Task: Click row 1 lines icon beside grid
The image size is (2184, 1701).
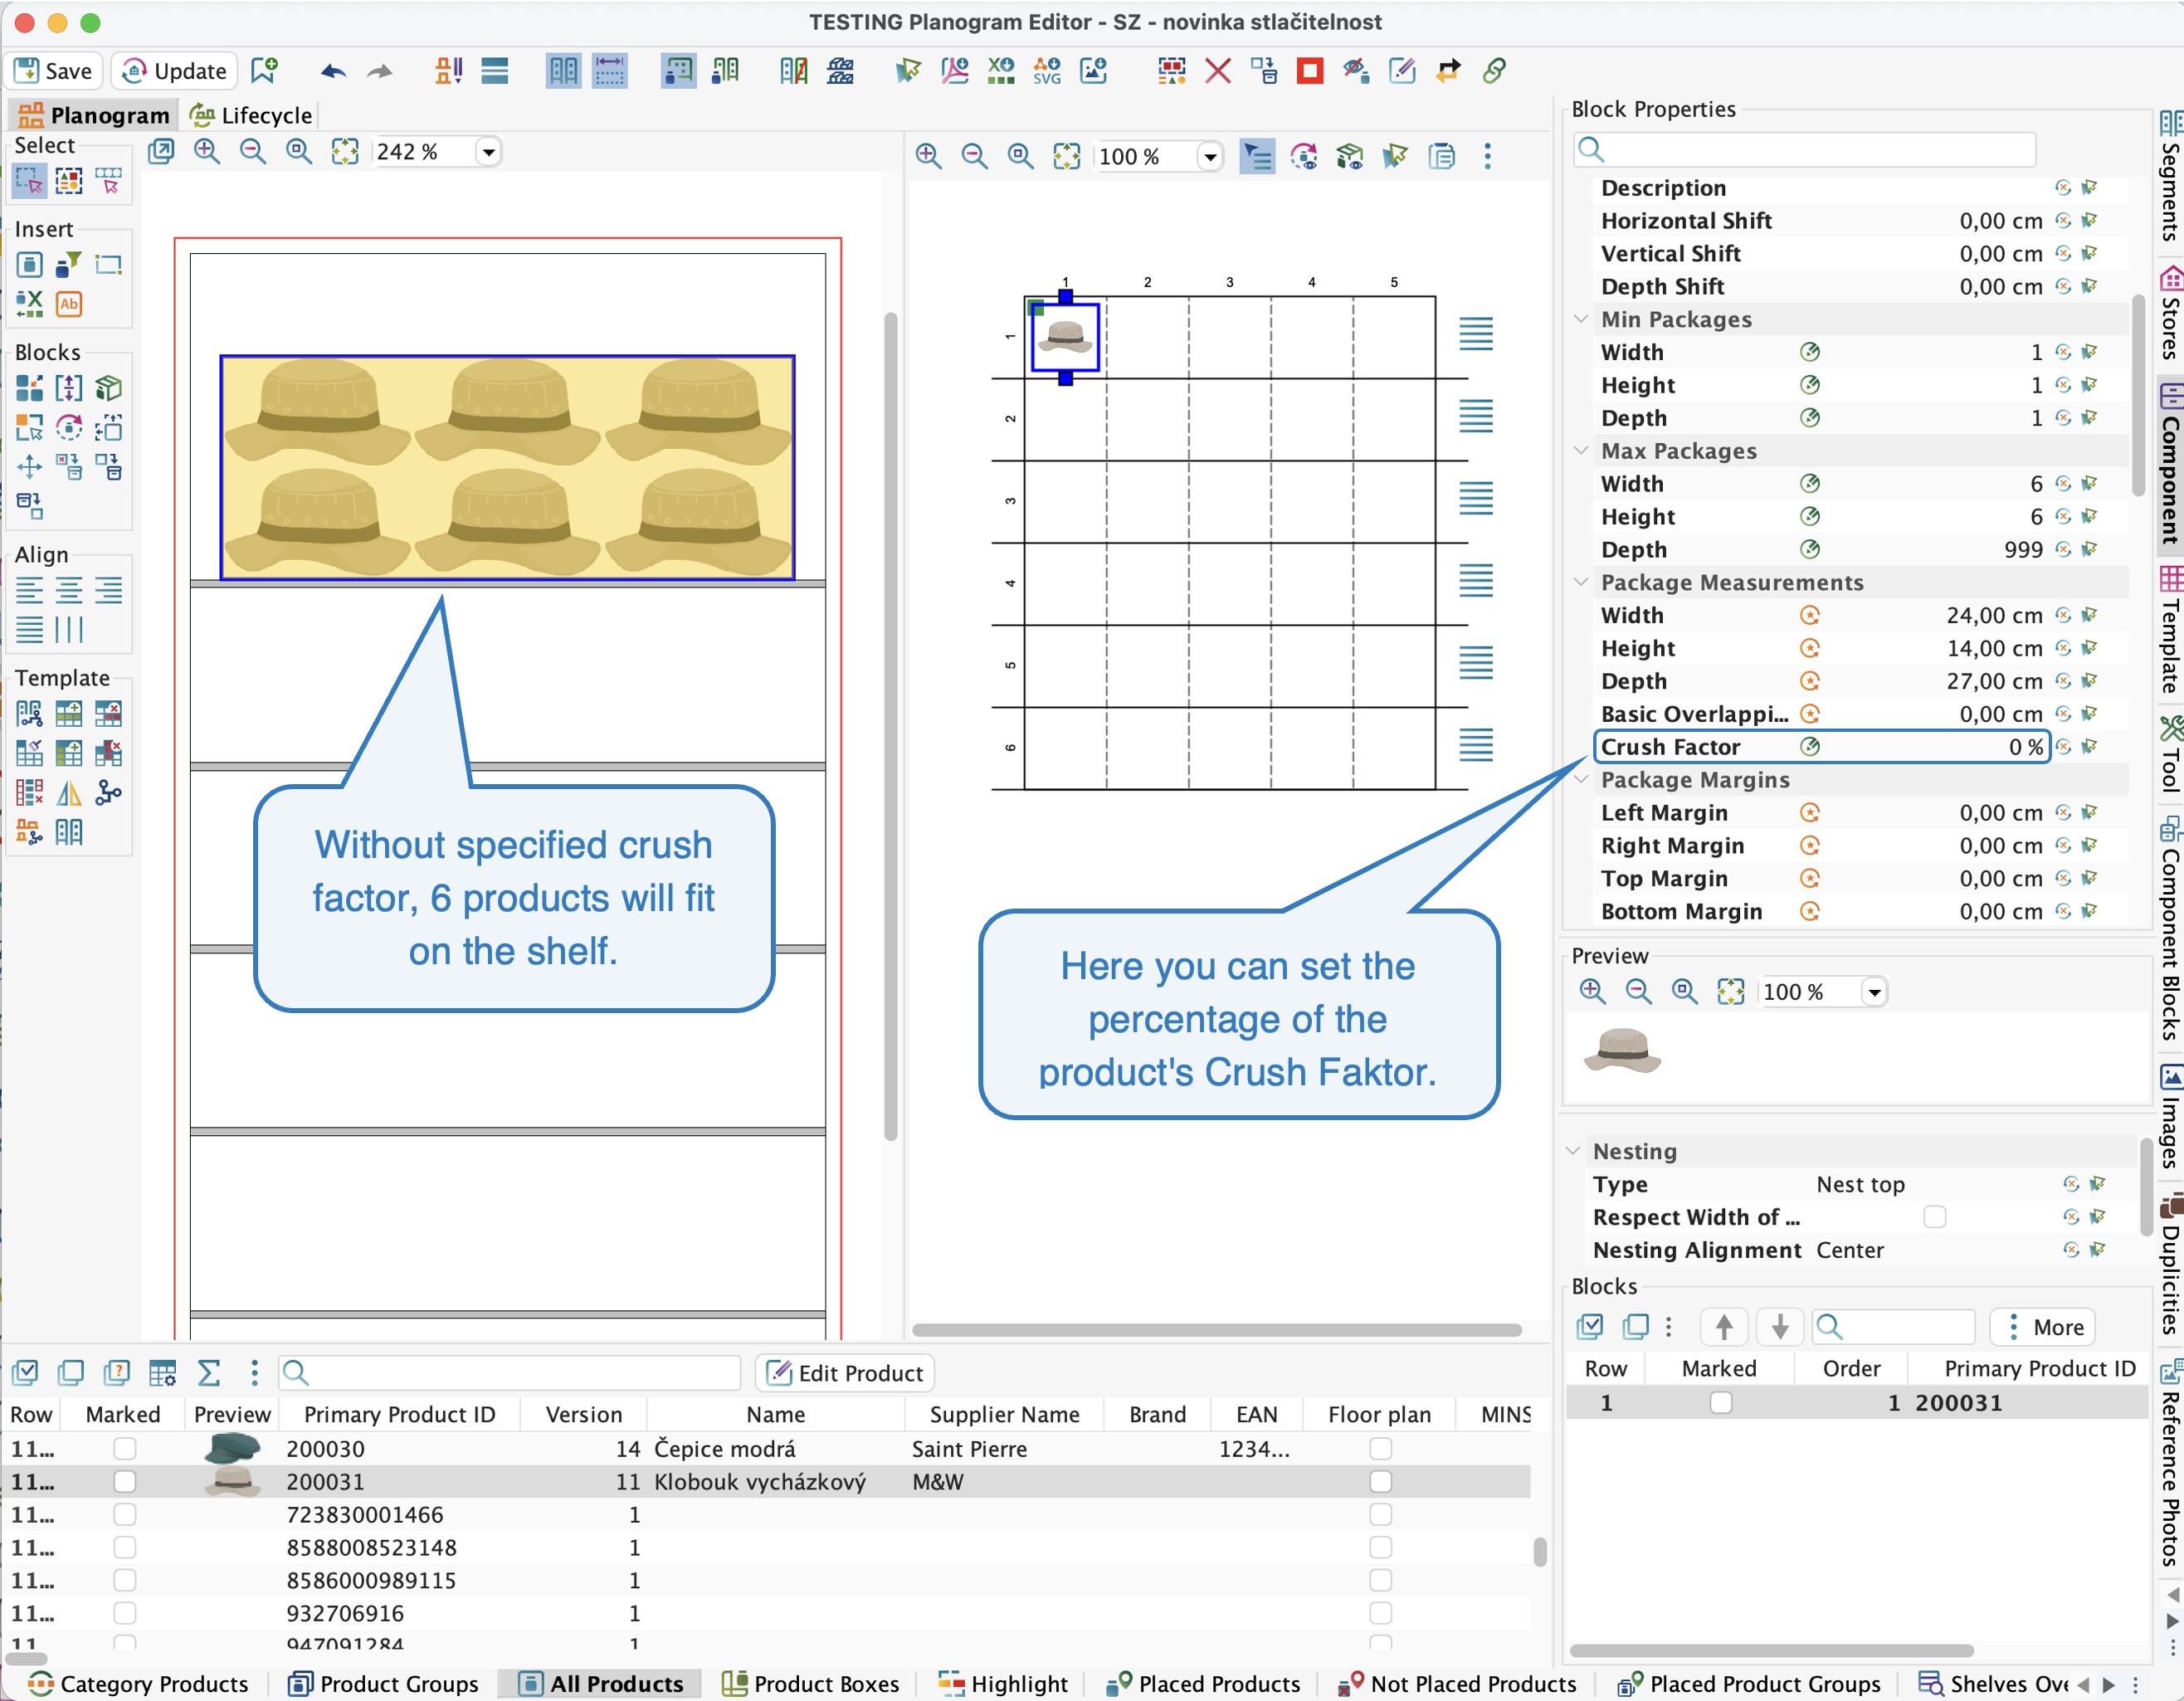Action: pos(1475,334)
